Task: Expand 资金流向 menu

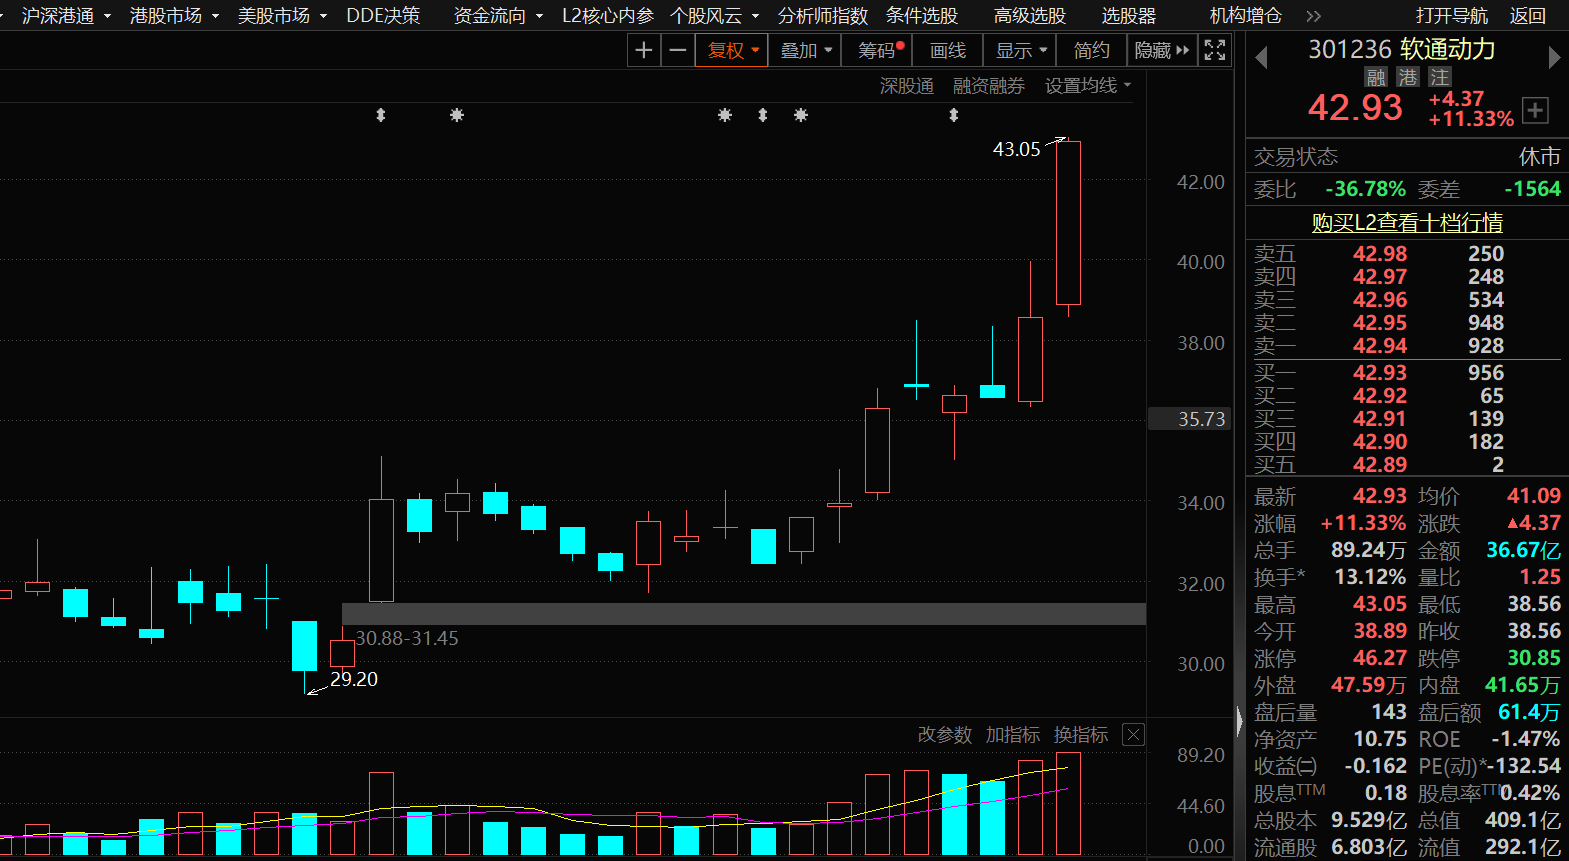Action: pyautogui.click(x=498, y=16)
